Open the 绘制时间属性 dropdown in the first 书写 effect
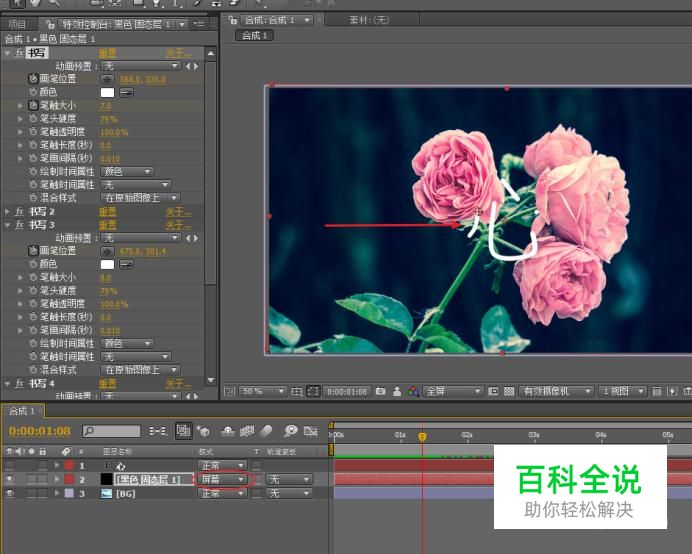Image resolution: width=692 pixels, height=554 pixels. [127, 172]
